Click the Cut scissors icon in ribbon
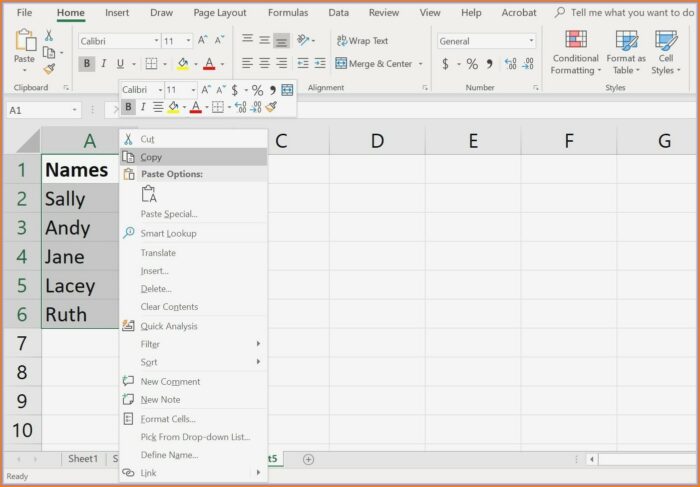The image size is (700, 487). click(x=49, y=36)
